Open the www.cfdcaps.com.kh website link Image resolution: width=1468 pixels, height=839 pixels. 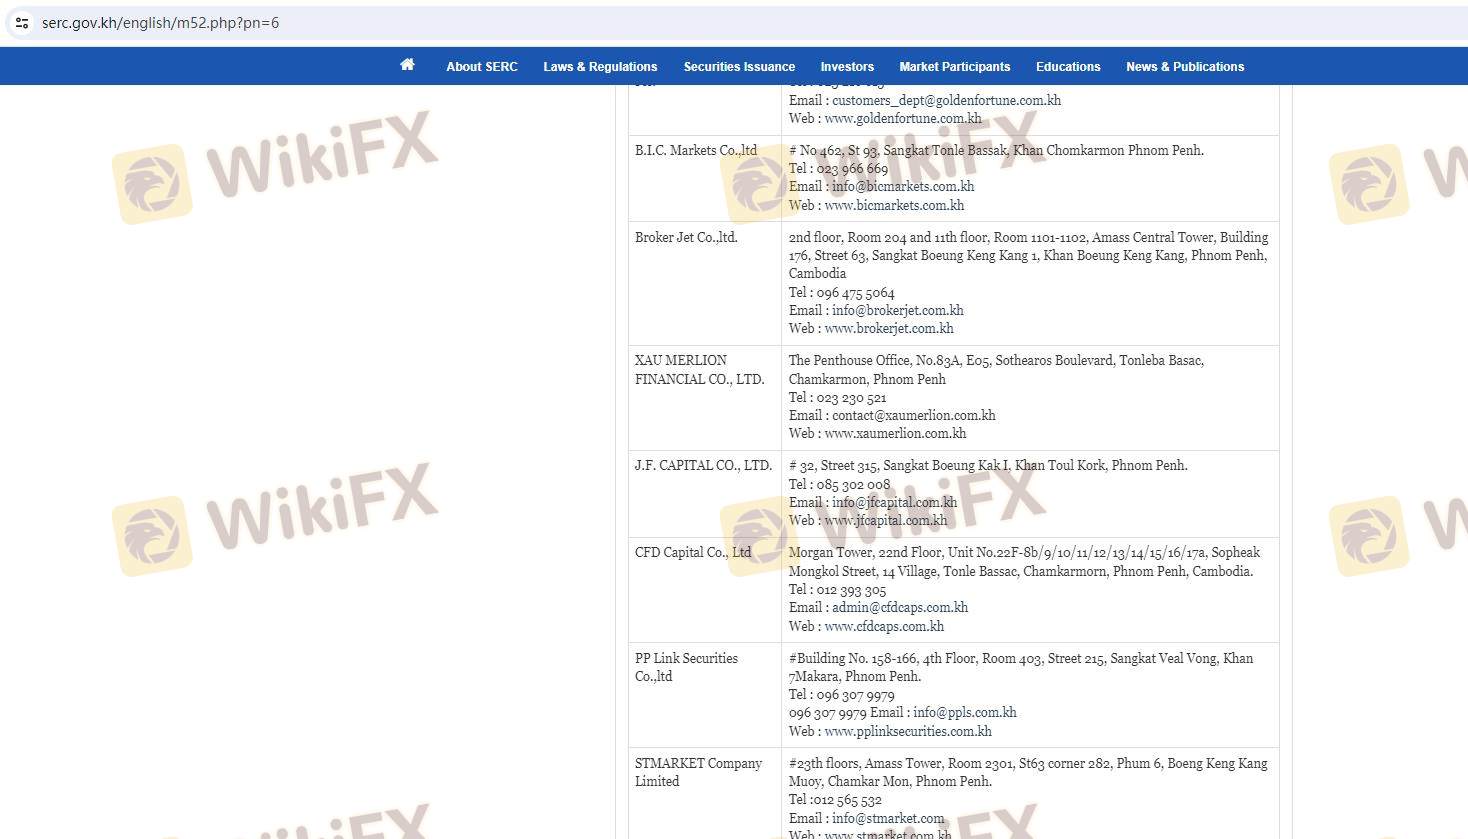[x=884, y=626]
